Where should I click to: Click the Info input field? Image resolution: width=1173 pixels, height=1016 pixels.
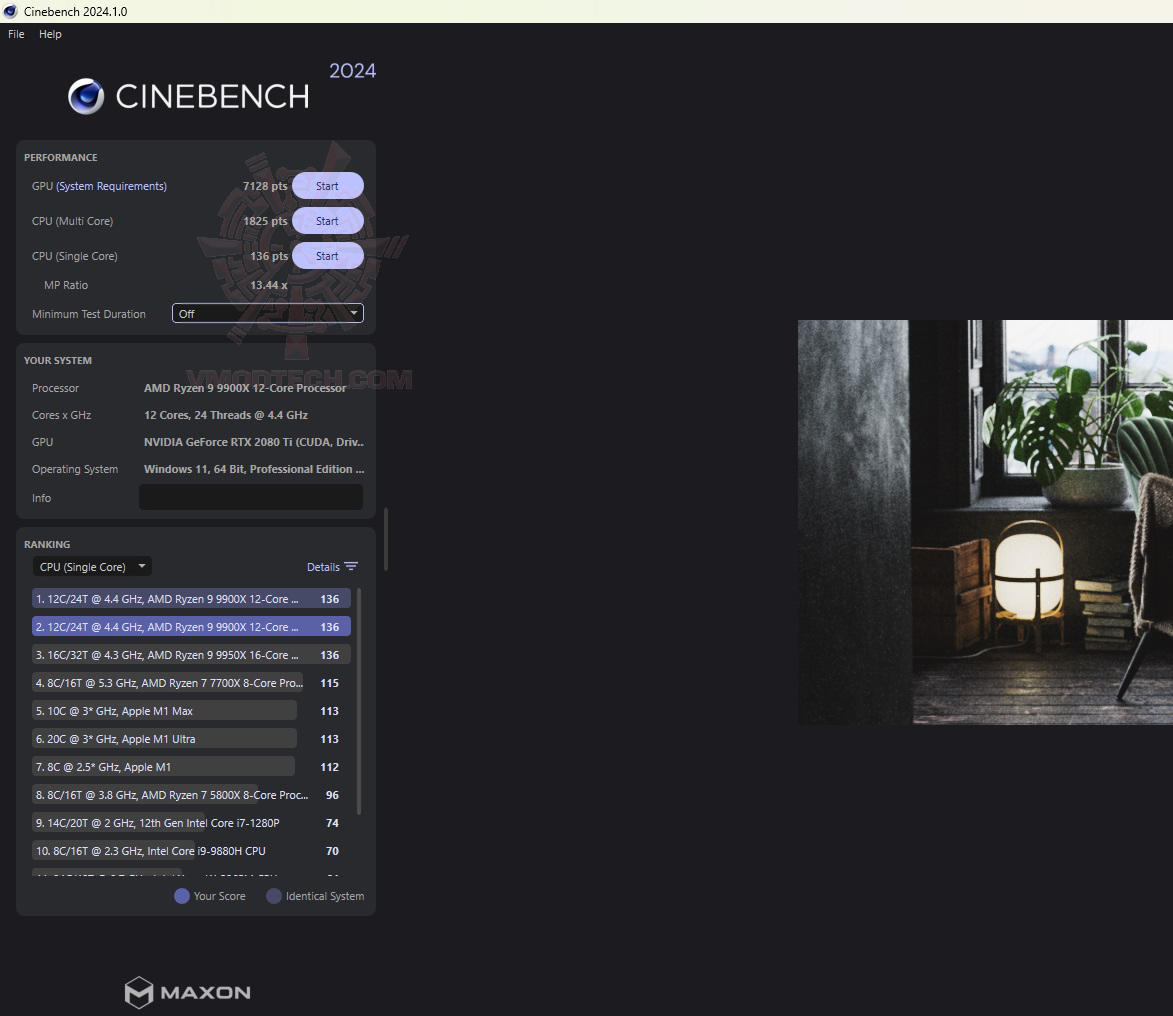coord(251,498)
